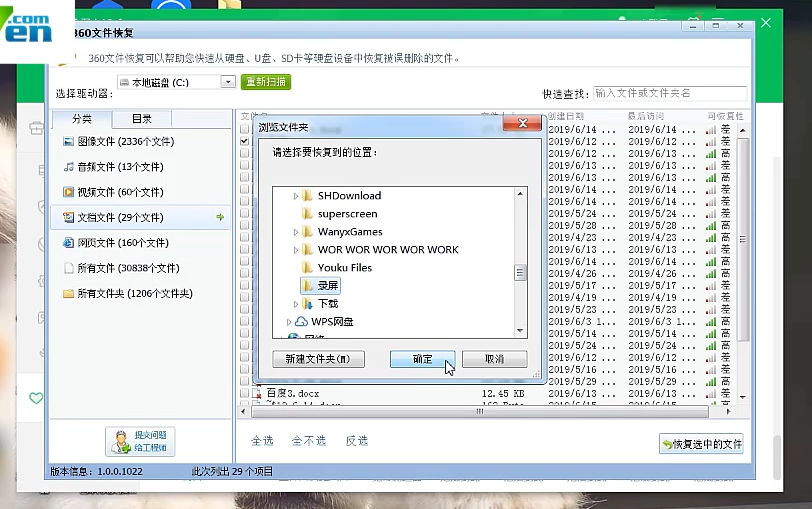The height and width of the screenshot is (509, 812).
Task: Click the folder tree vertical scrollbar thumb
Action: tap(520, 272)
